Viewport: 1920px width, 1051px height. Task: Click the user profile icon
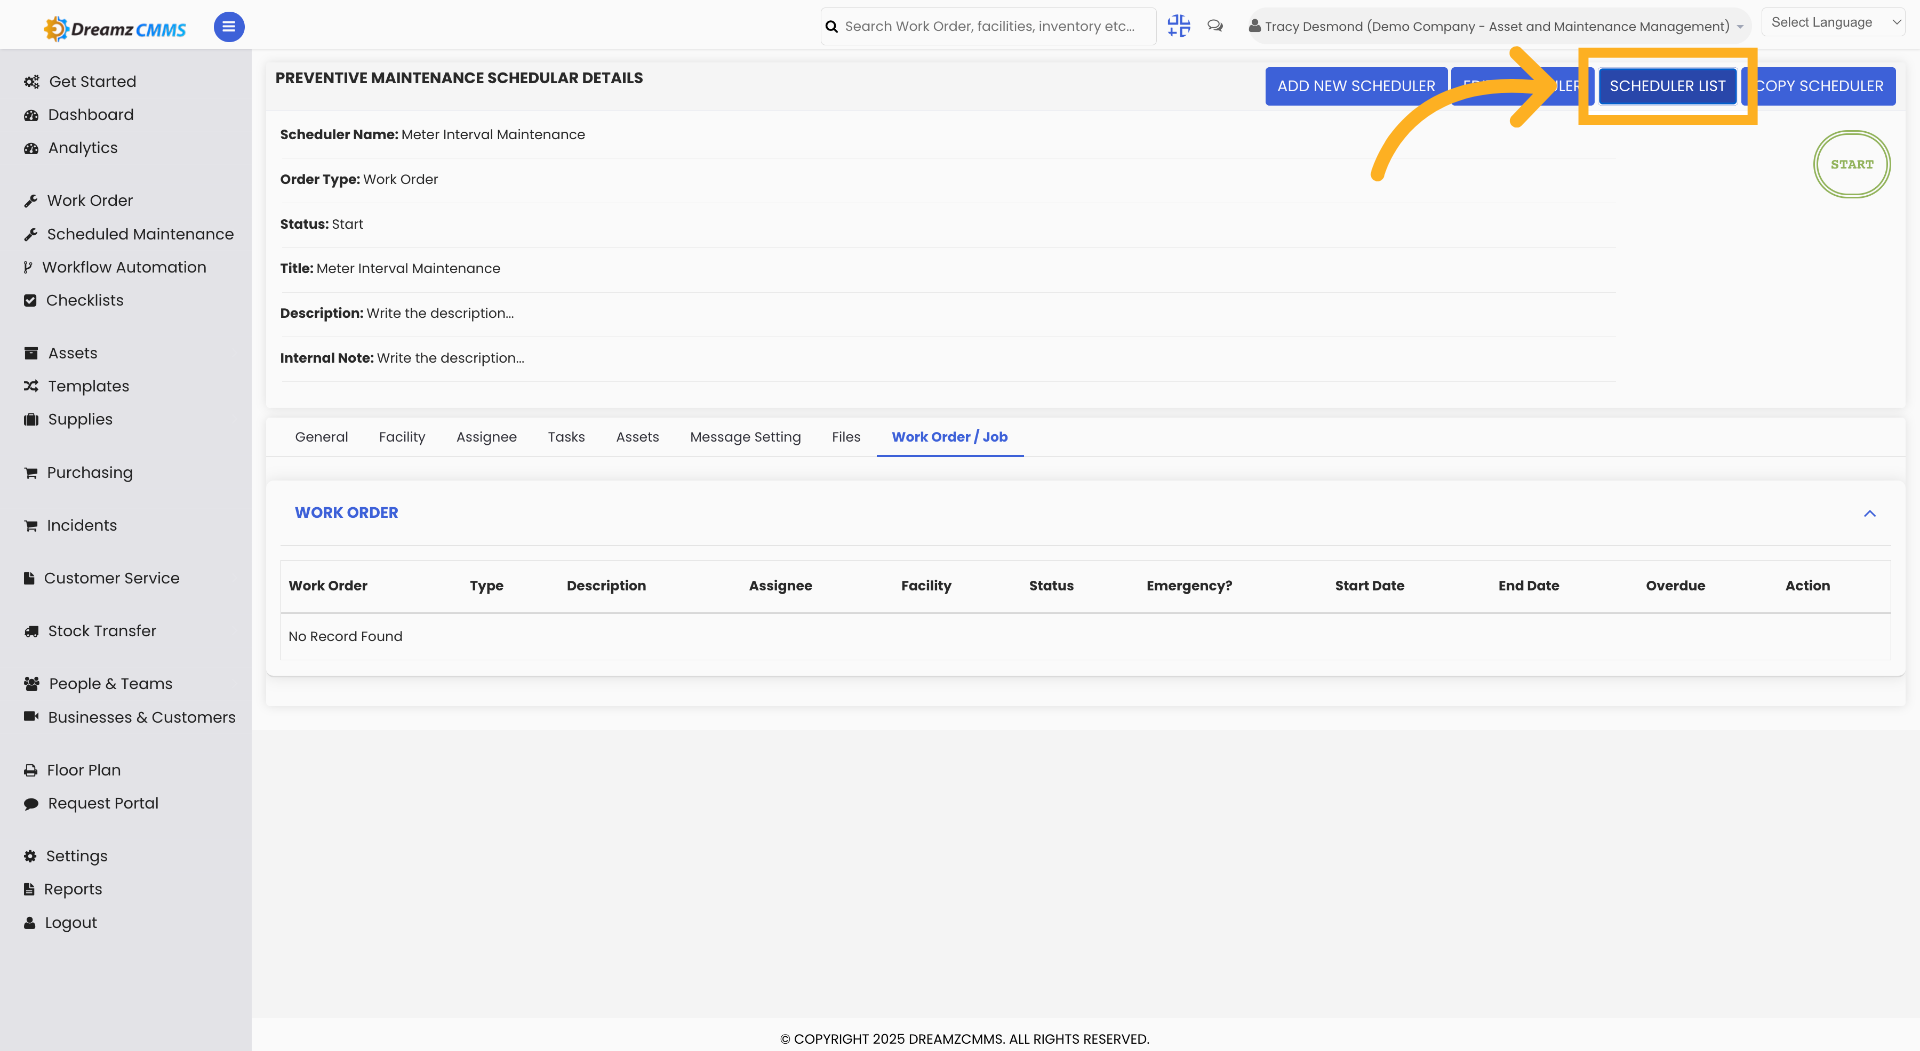(1254, 26)
